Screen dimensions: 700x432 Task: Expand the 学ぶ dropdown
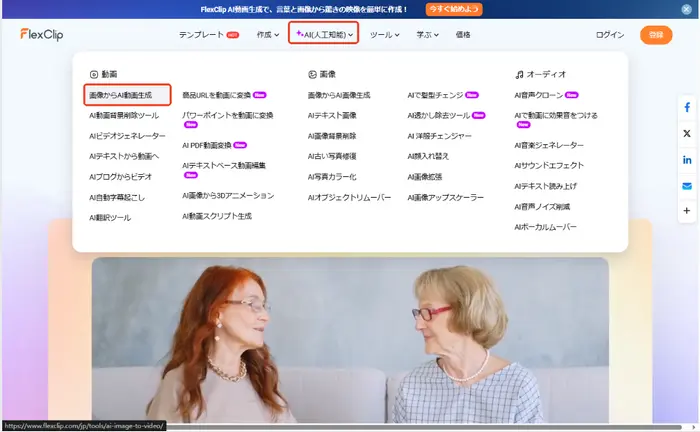[x=427, y=34]
